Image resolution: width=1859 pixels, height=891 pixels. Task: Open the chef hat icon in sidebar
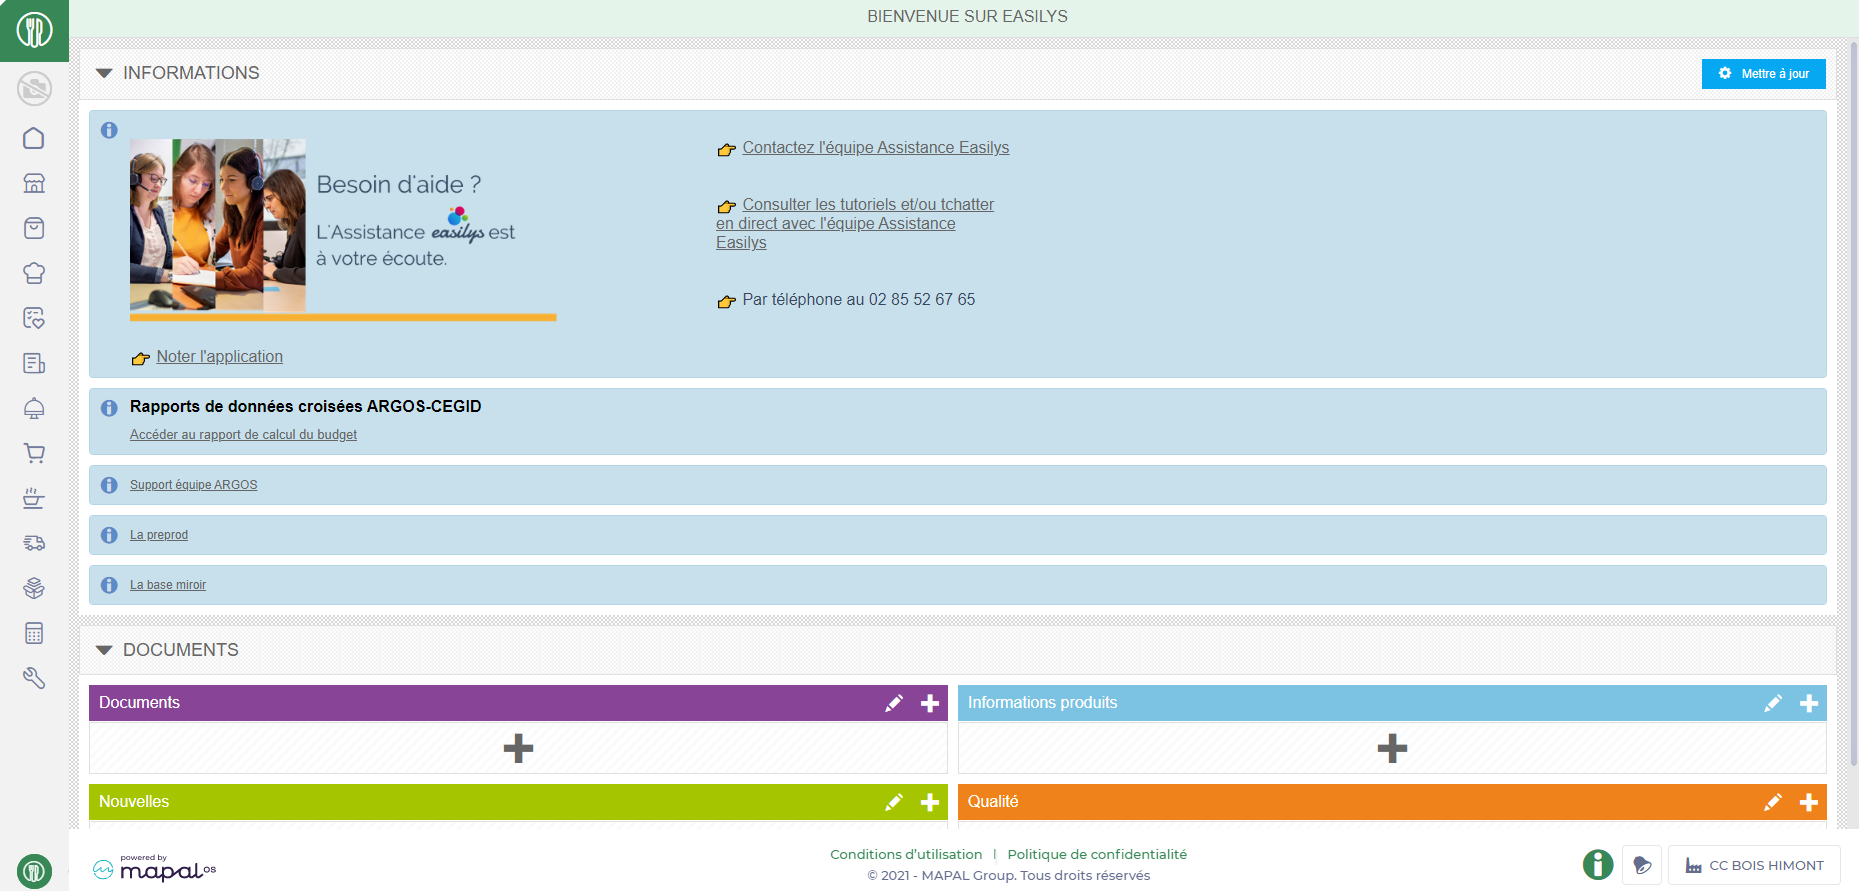(x=34, y=273)
